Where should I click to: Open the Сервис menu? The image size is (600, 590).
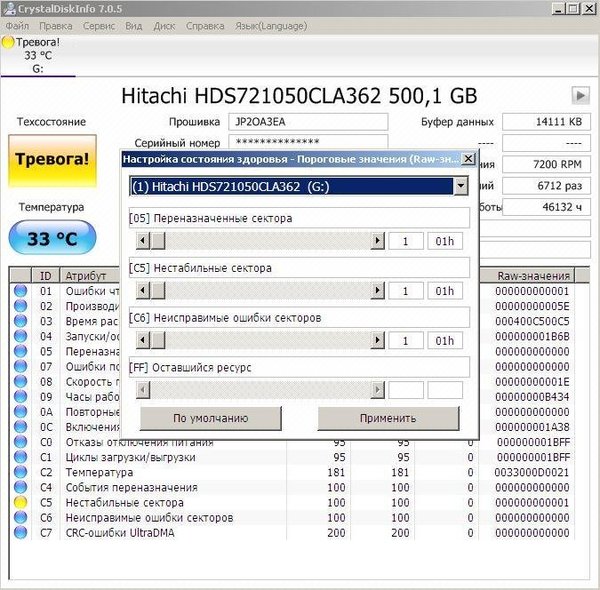(x=98, y=25)
